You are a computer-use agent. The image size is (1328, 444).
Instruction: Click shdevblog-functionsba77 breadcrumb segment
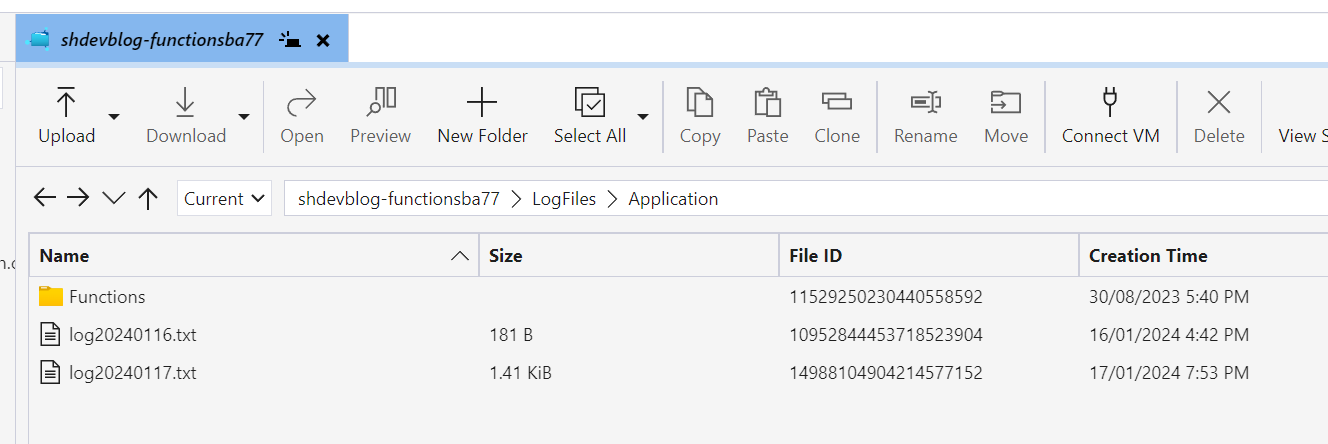399,199
